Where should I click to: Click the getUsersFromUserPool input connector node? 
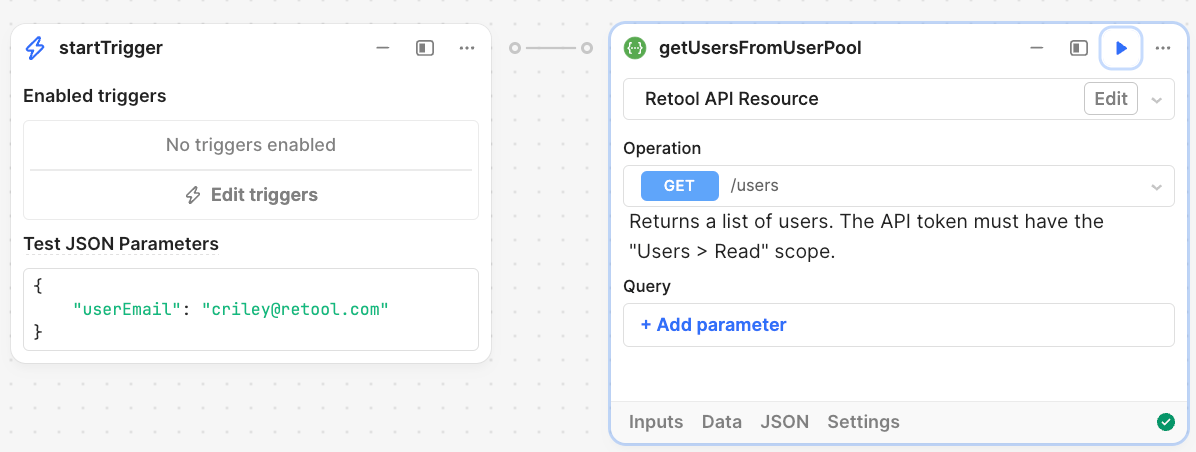pyautogui.click(x=587, y=48)
